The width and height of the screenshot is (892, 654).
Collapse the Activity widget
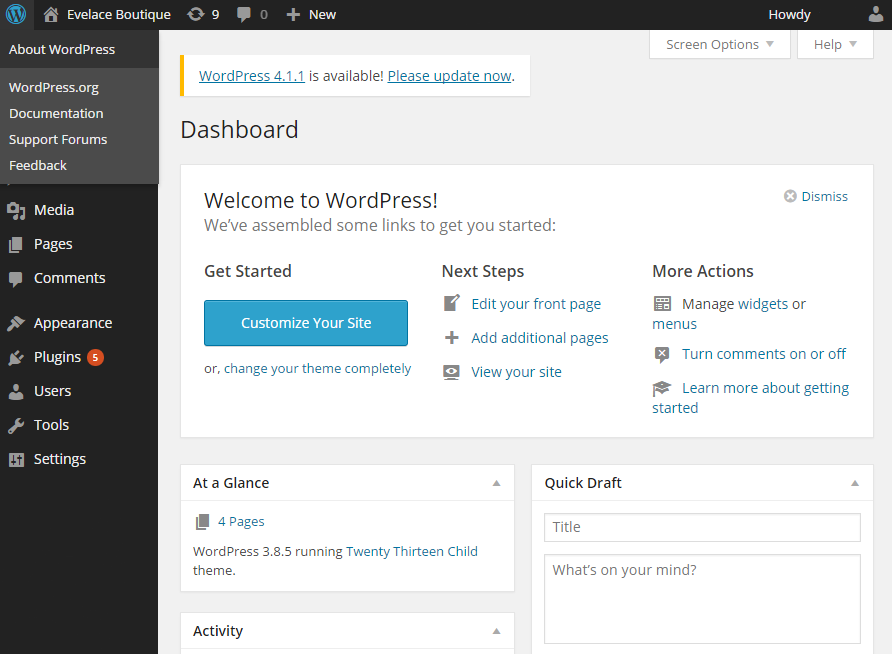point(497,631)
